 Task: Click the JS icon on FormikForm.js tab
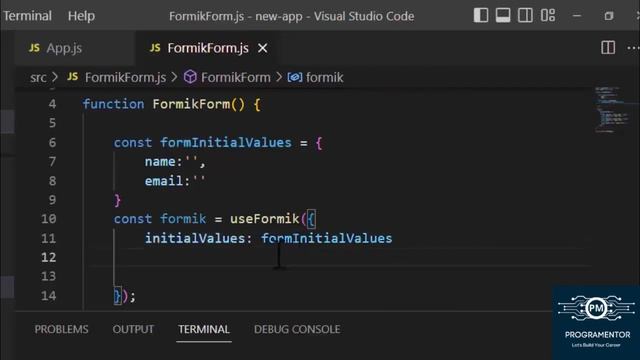[x=155, y=48]
